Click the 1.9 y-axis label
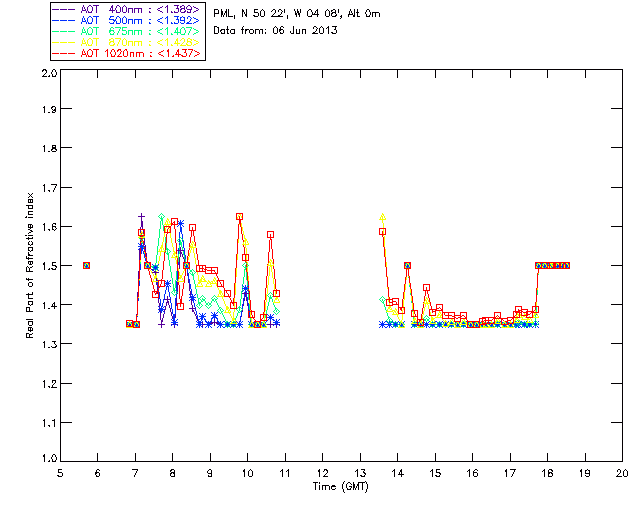 49,109
